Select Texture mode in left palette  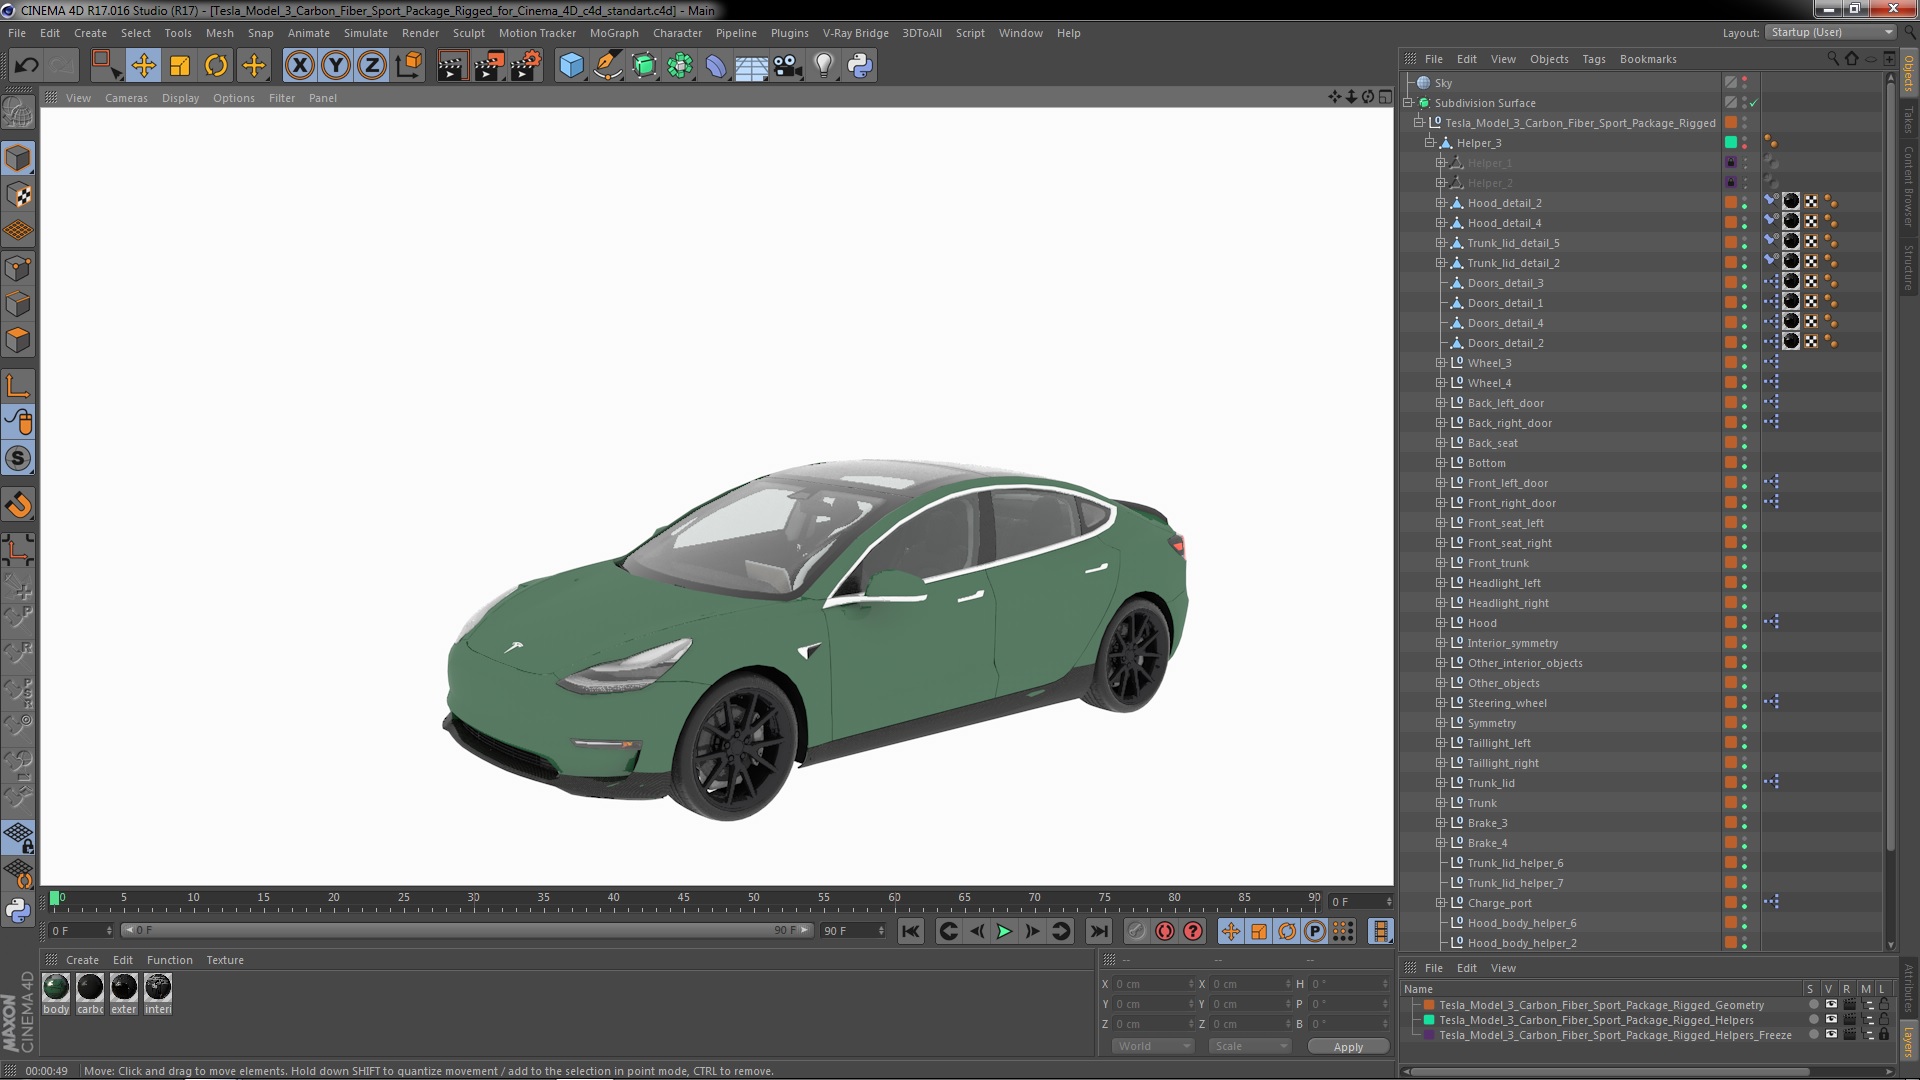point(18,195)
